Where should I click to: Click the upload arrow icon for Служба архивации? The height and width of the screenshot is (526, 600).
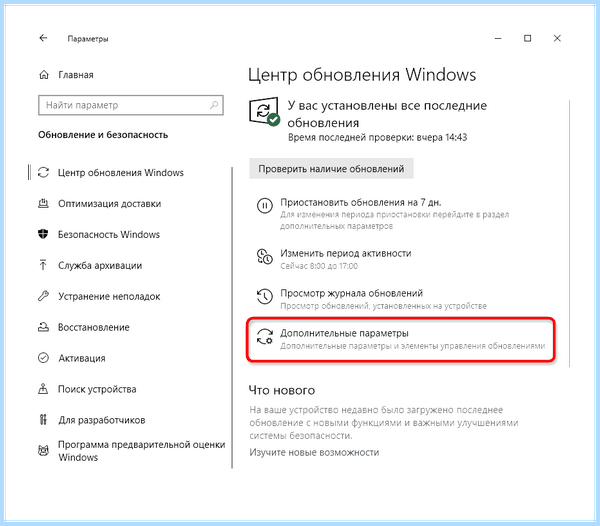click(x=43, y=265)
